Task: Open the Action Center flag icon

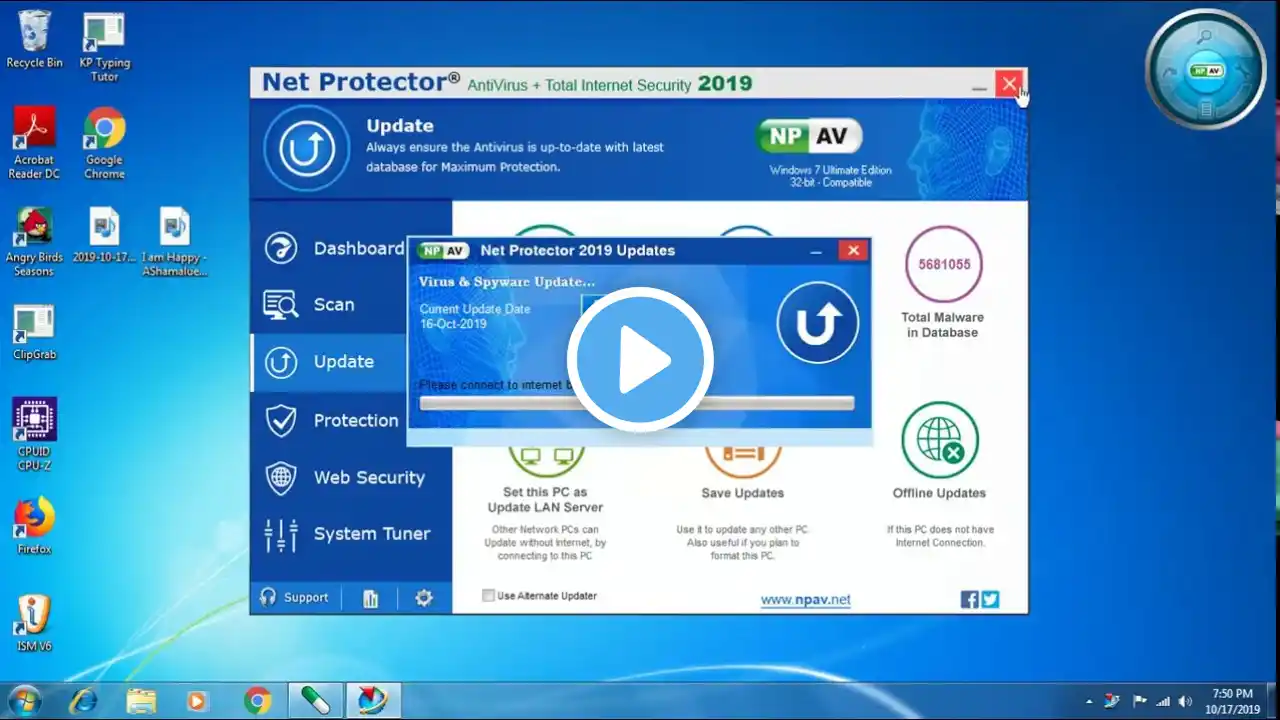Action: point(1139,701)
